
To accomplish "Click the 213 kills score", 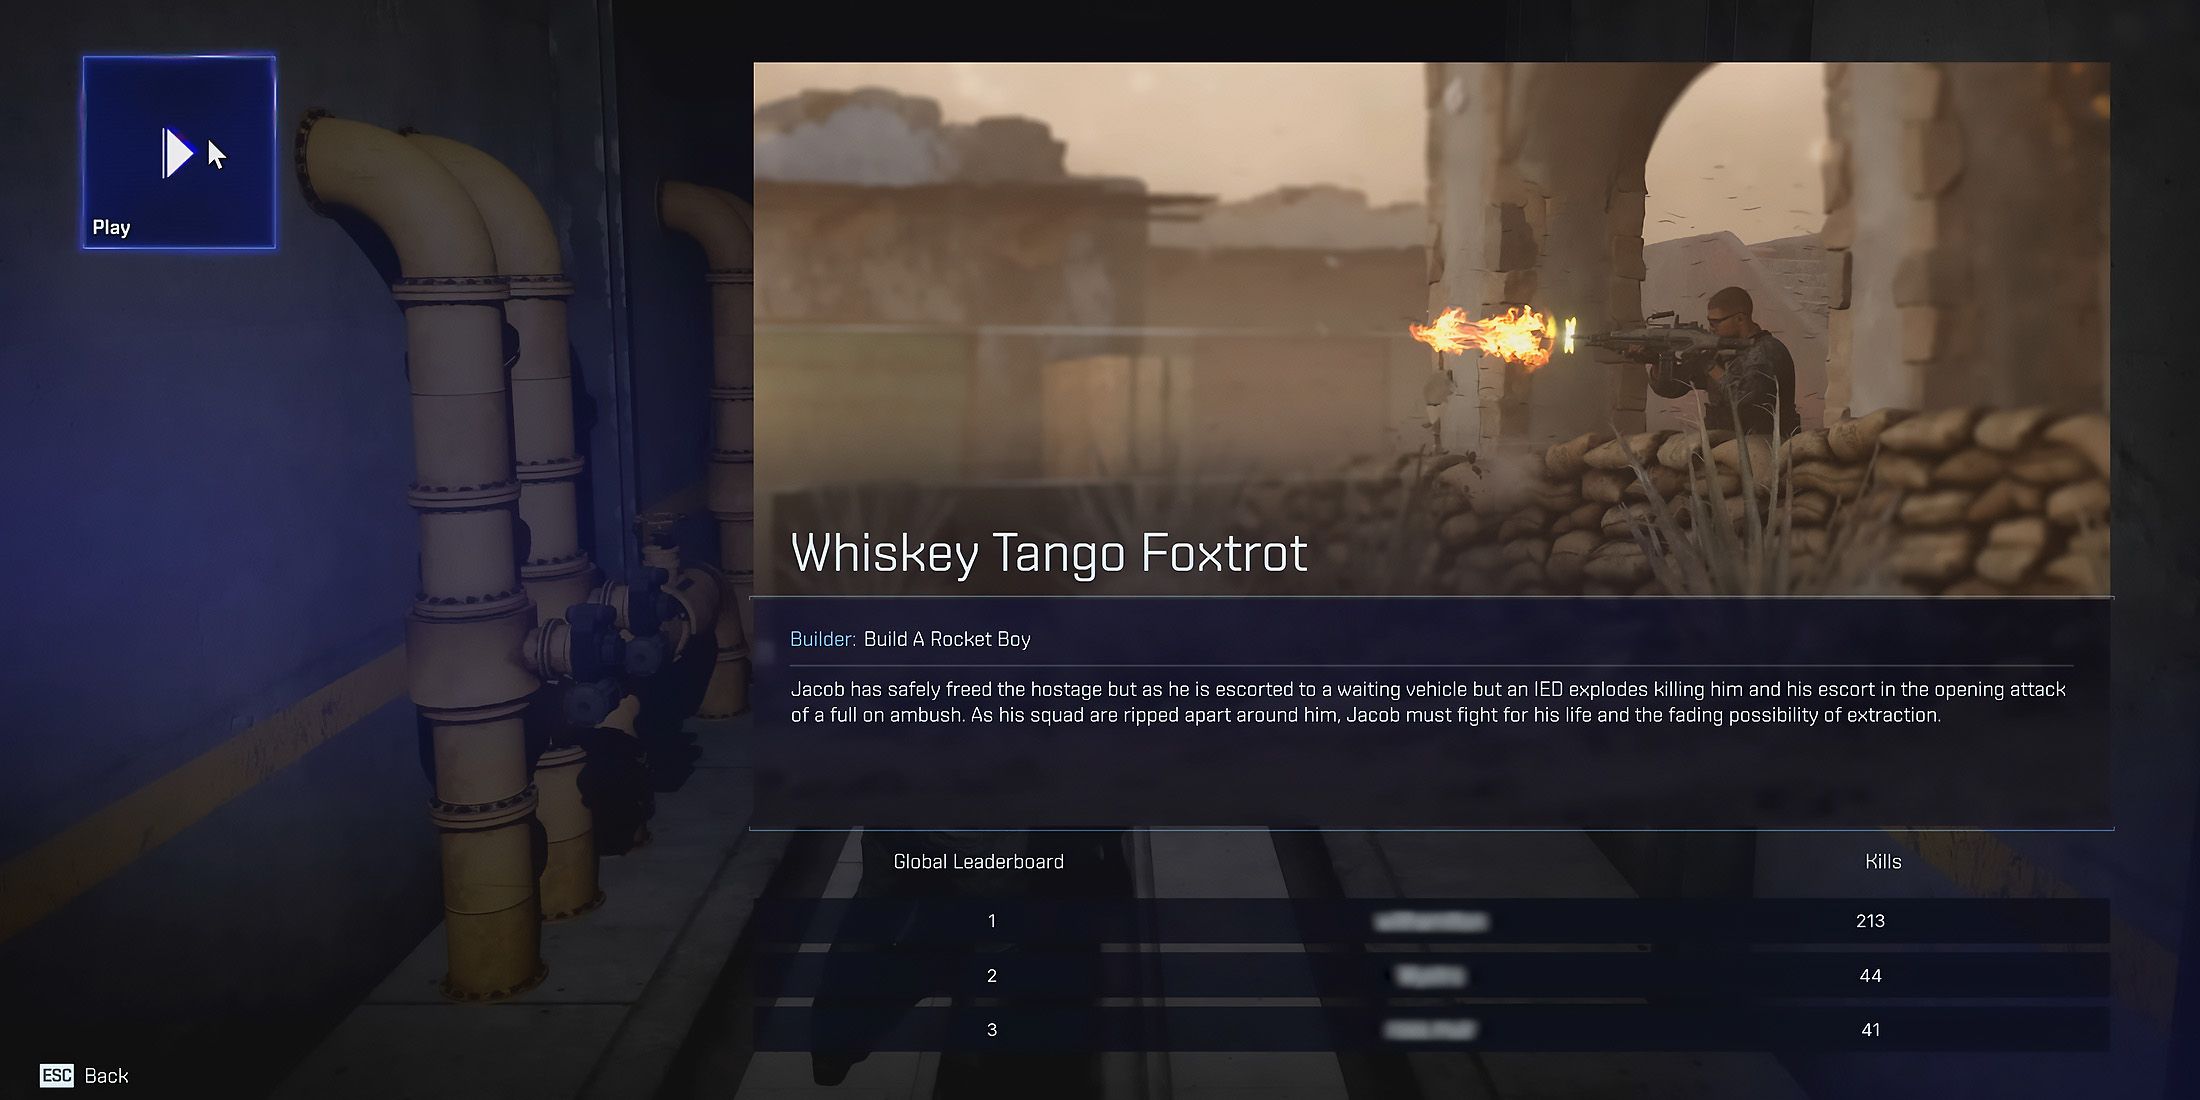I will point(1870,921).
